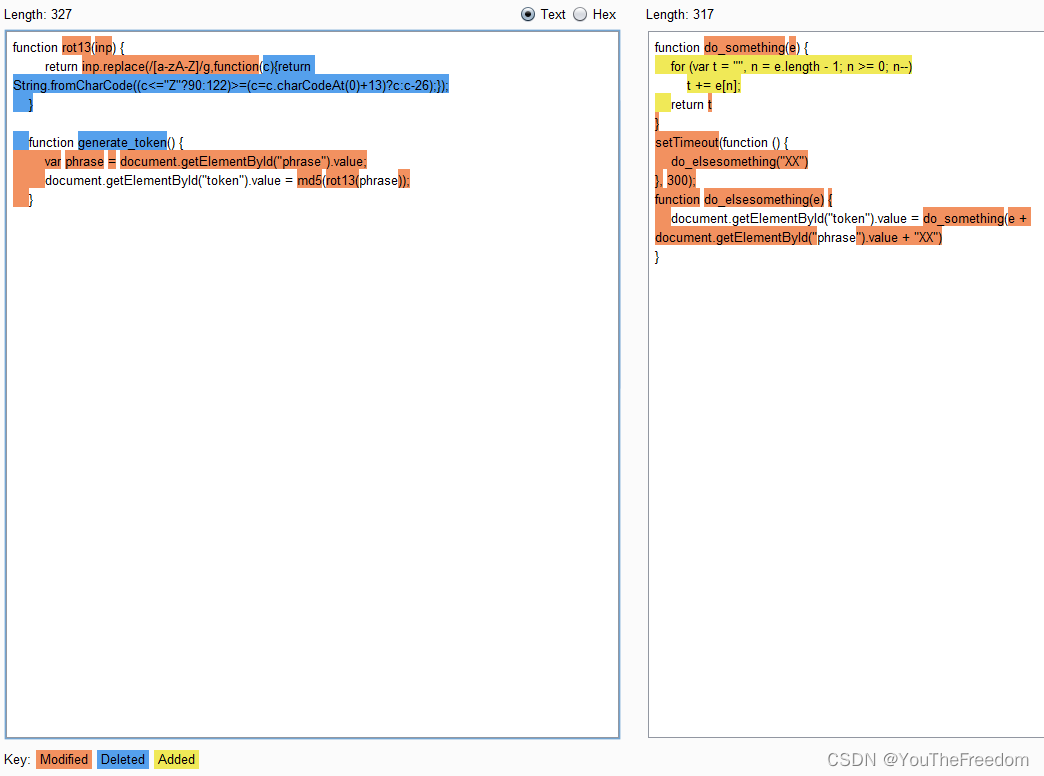Viewport: 1044px width, 776px height.
Task: Click the 'var phrase' line in left pane
Action: point(206,161)
